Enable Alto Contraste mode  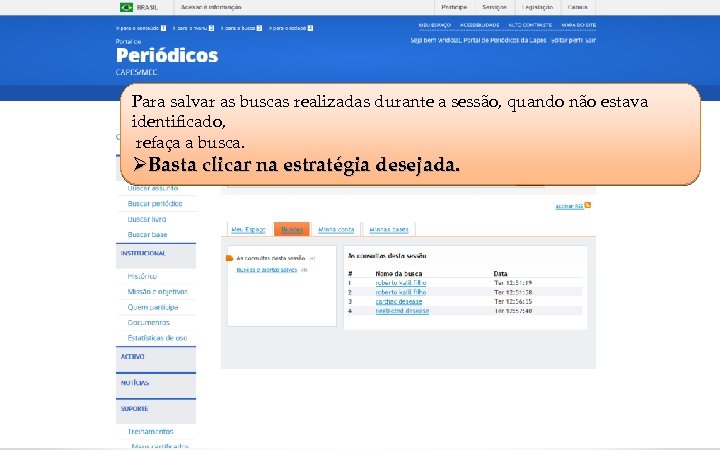(530, 25)
